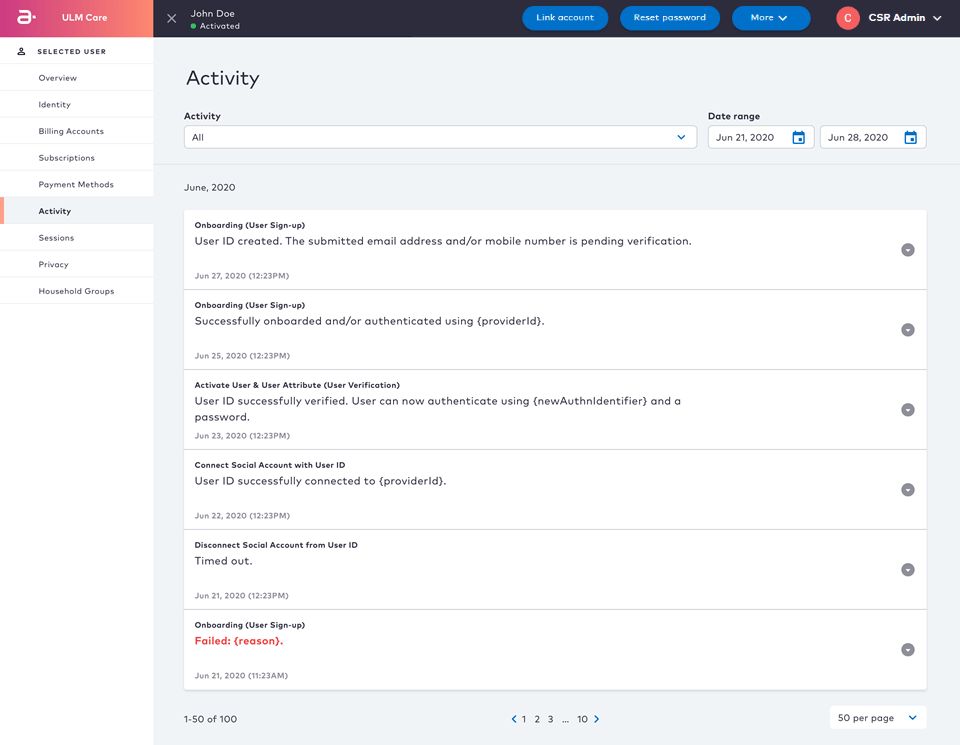Image resolution: width=960 pixels, height=745 pixels.
Task: Go to page 10
Action: (x=582, y=719)
